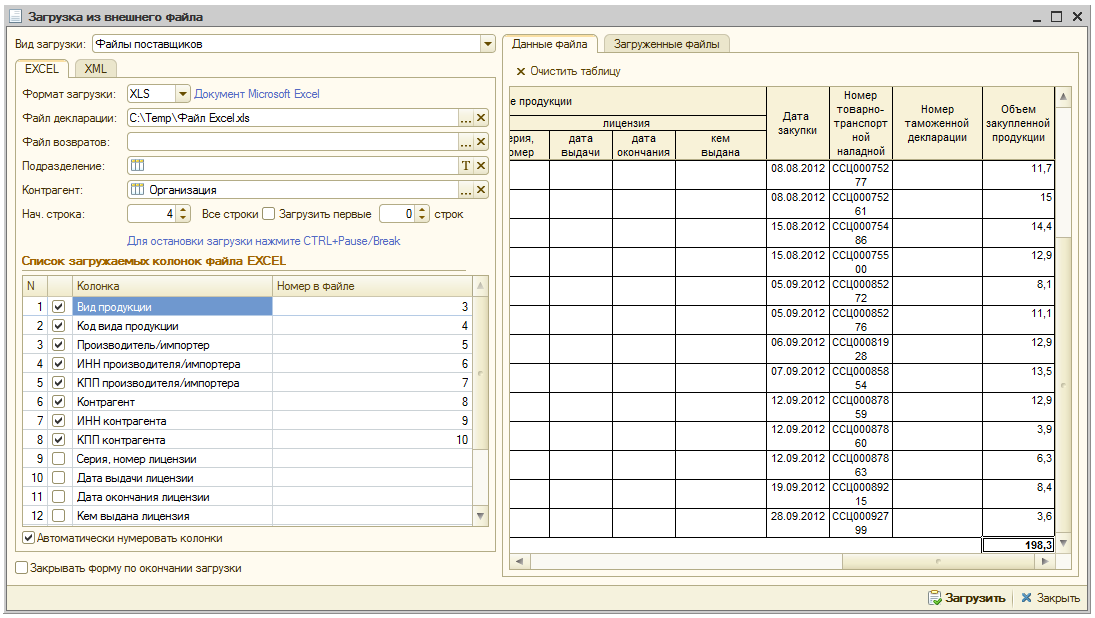Expand the Формат загрузки XLS dropdown
This screenshot has height=618, width=1095.
click(182, 94)
